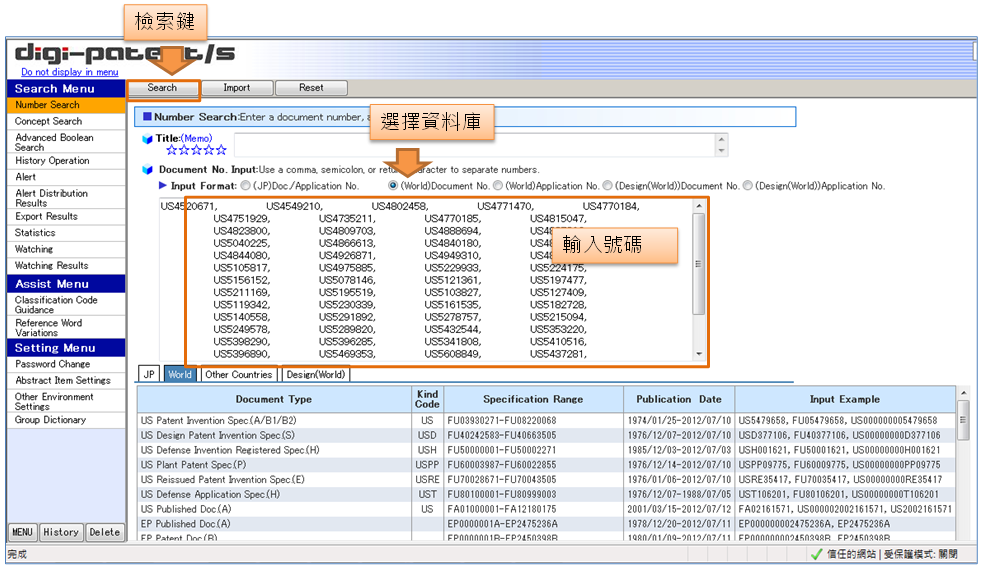Click the History button at bottom left
Viewport: 983px width, 569px height.
[61, 533]
